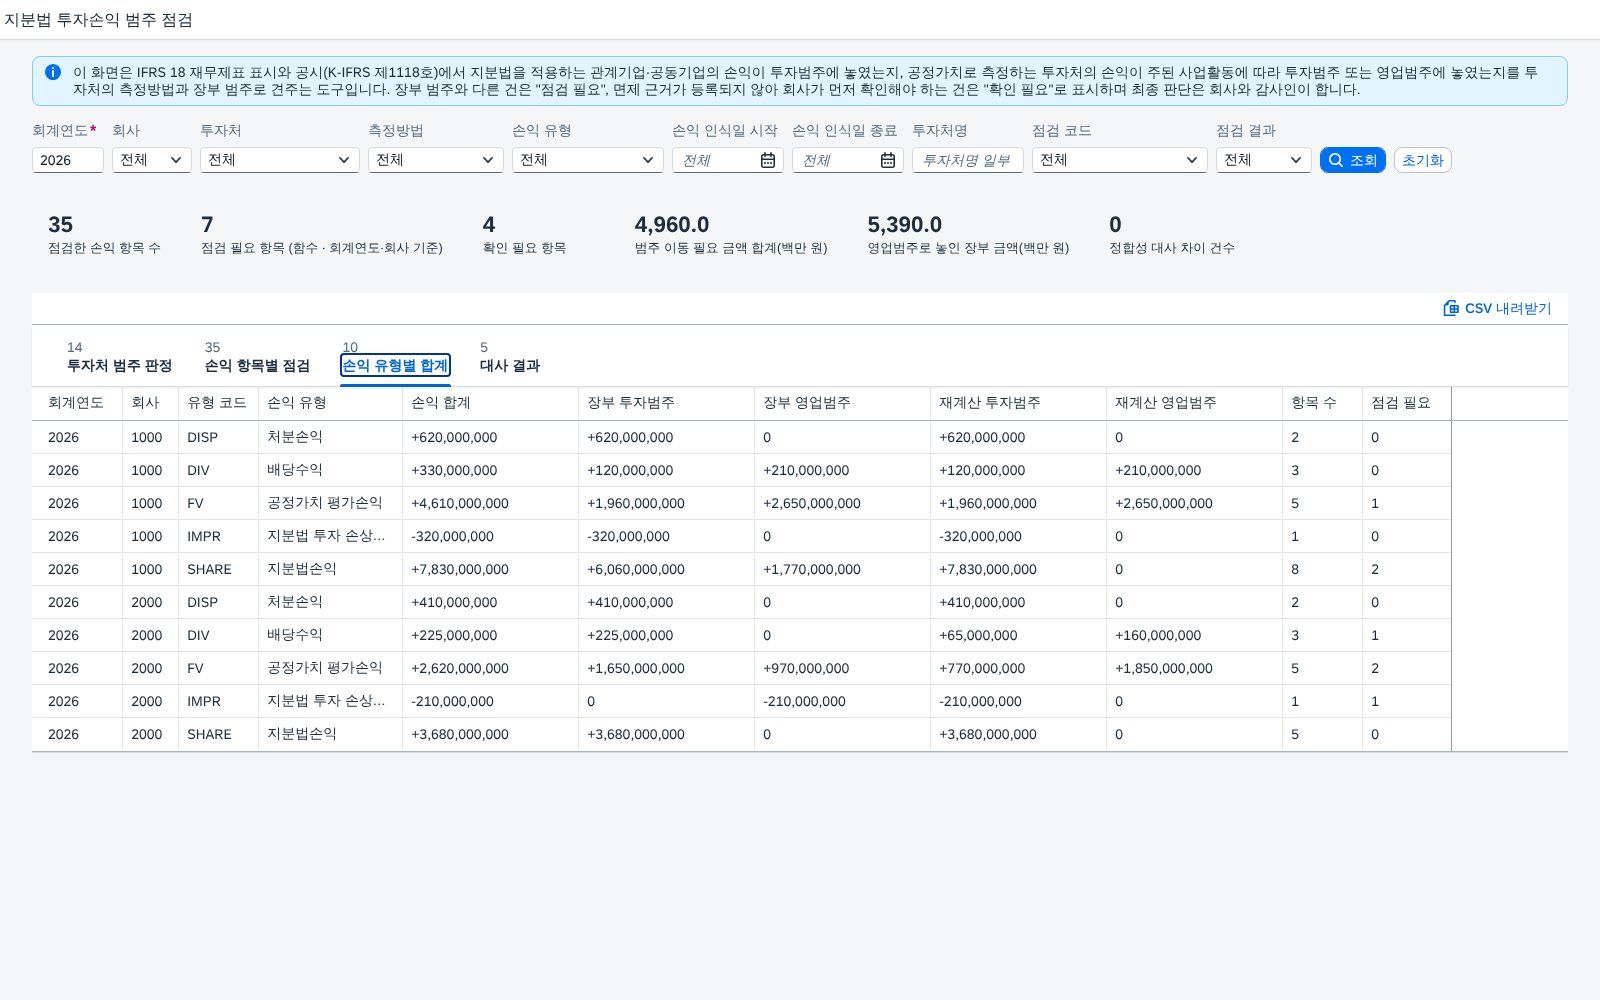Click the 회계연도 input field with 2026
The width and height of the screenshot is (1600, 1000).
68,160
